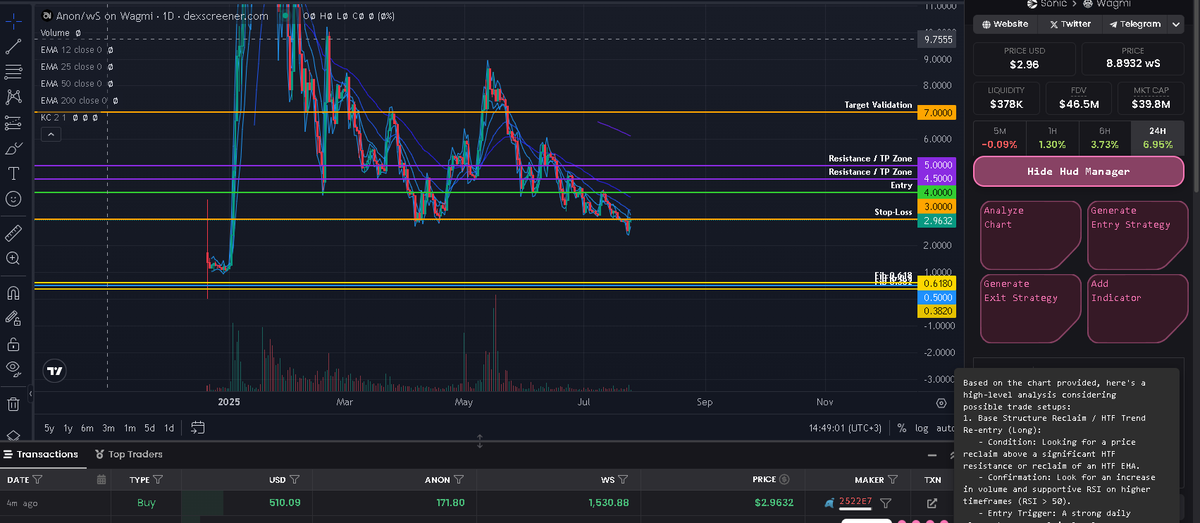Click the Analyze Chart button
The height and width of the screenshot is (523, 1200).
(x=1030, y=235)
